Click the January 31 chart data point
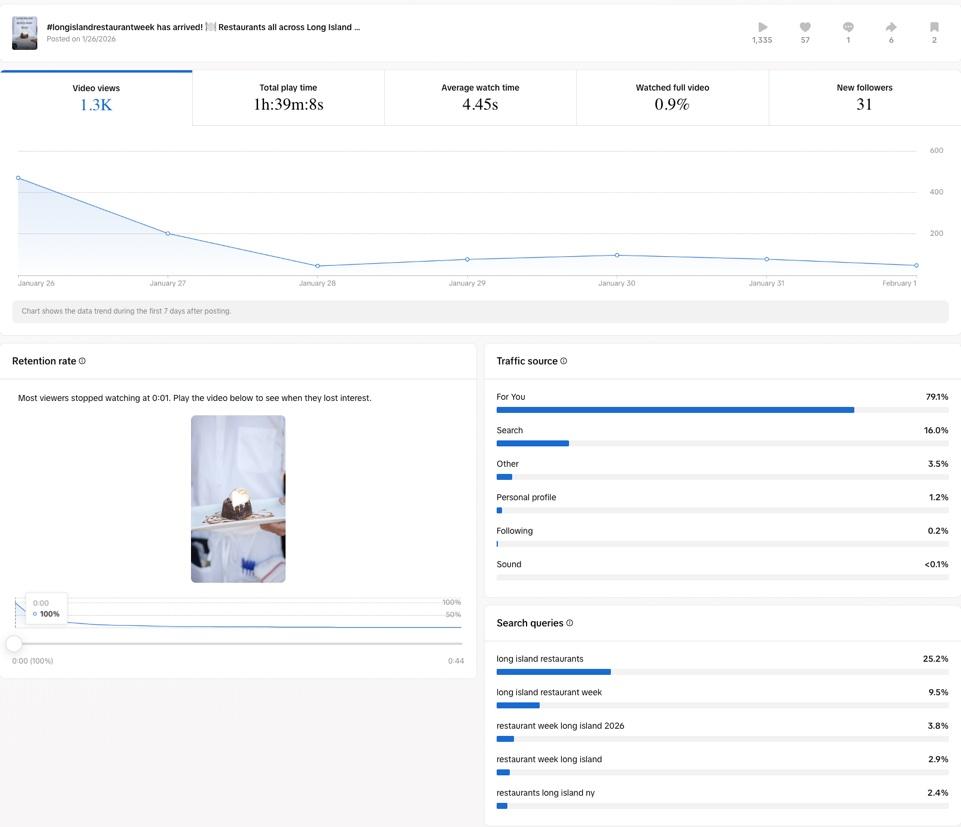 [x=767, y=259]
